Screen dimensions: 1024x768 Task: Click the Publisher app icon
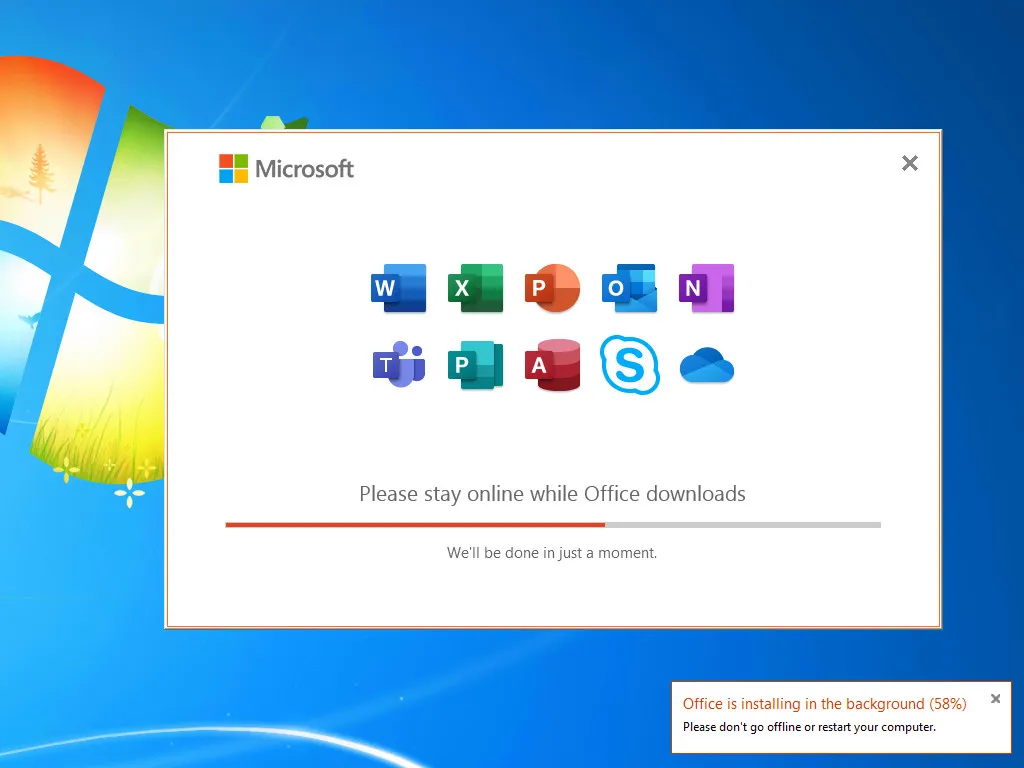[x=475, y=364]
